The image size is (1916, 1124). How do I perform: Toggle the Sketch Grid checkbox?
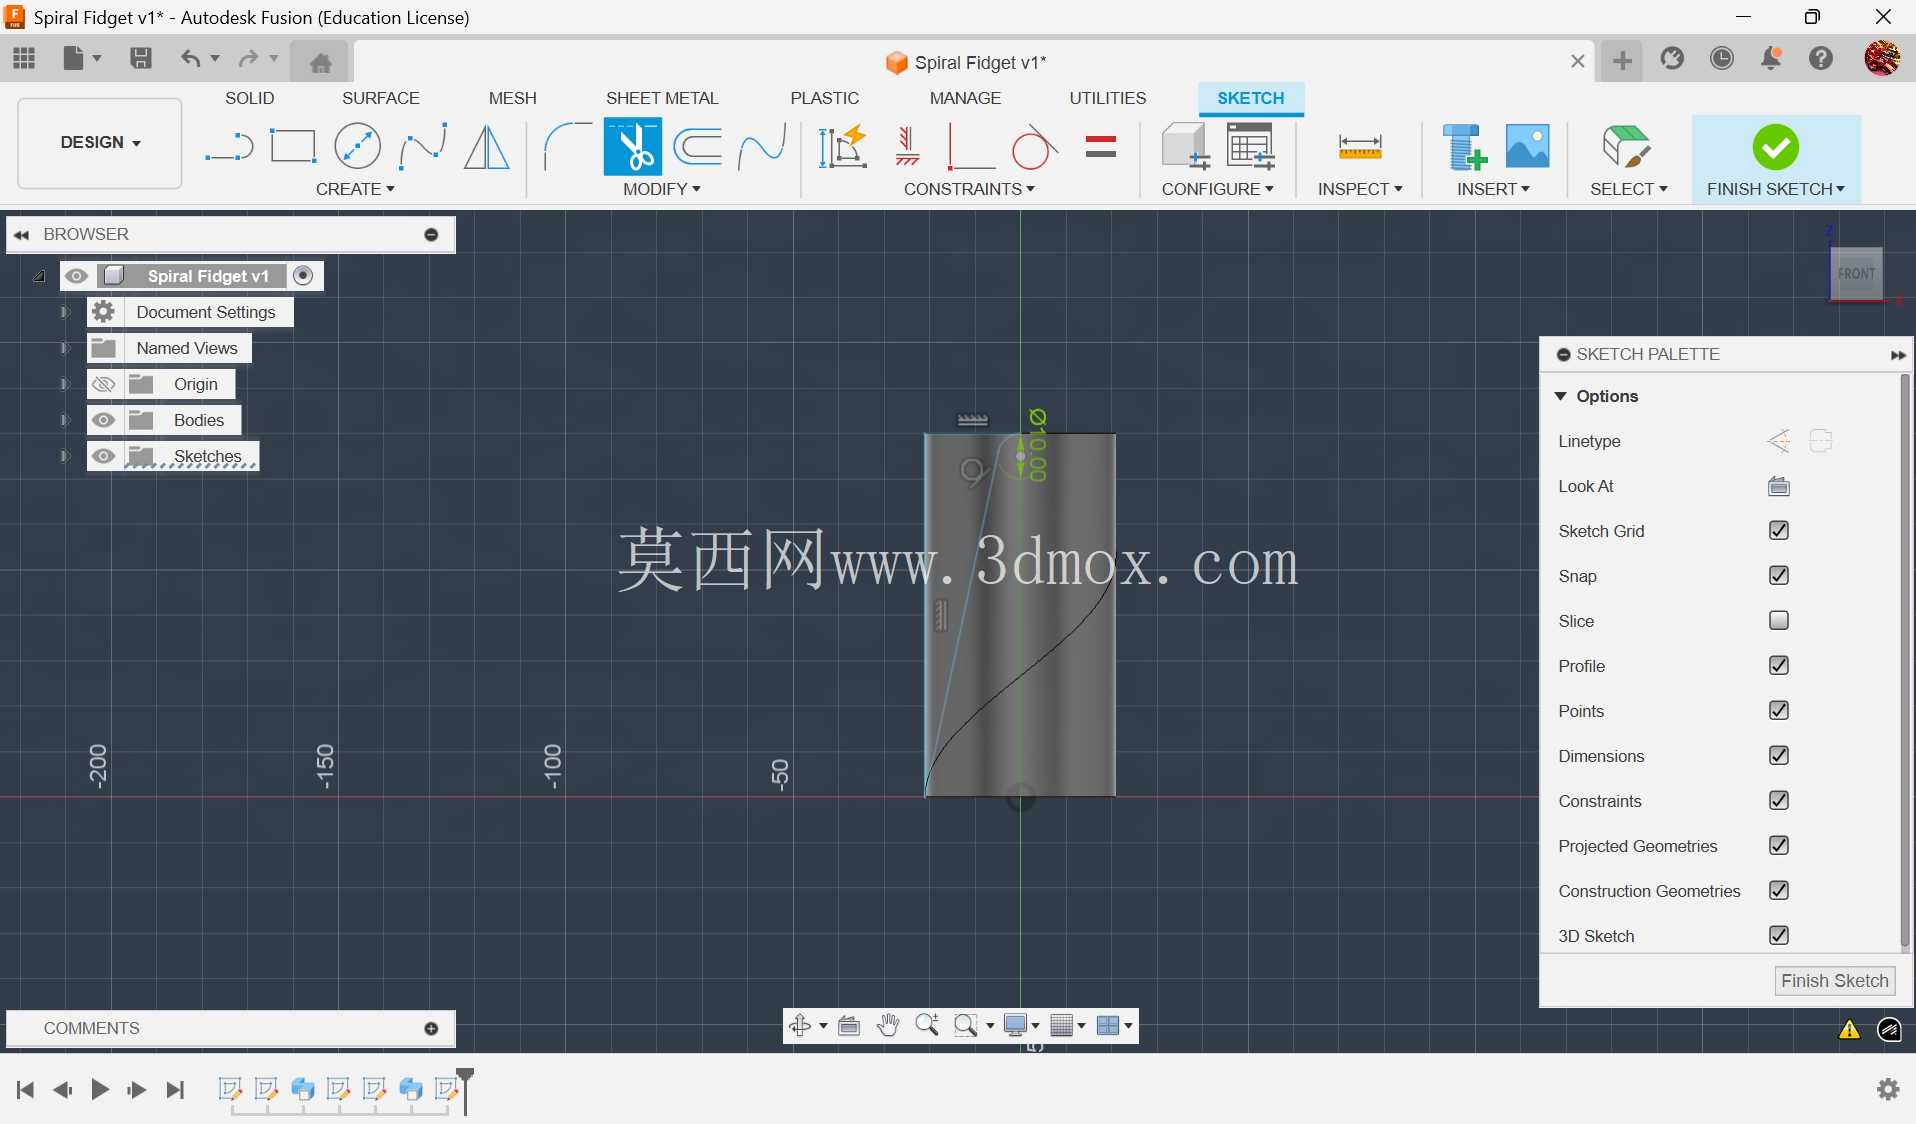click(x=1778, y=531)
